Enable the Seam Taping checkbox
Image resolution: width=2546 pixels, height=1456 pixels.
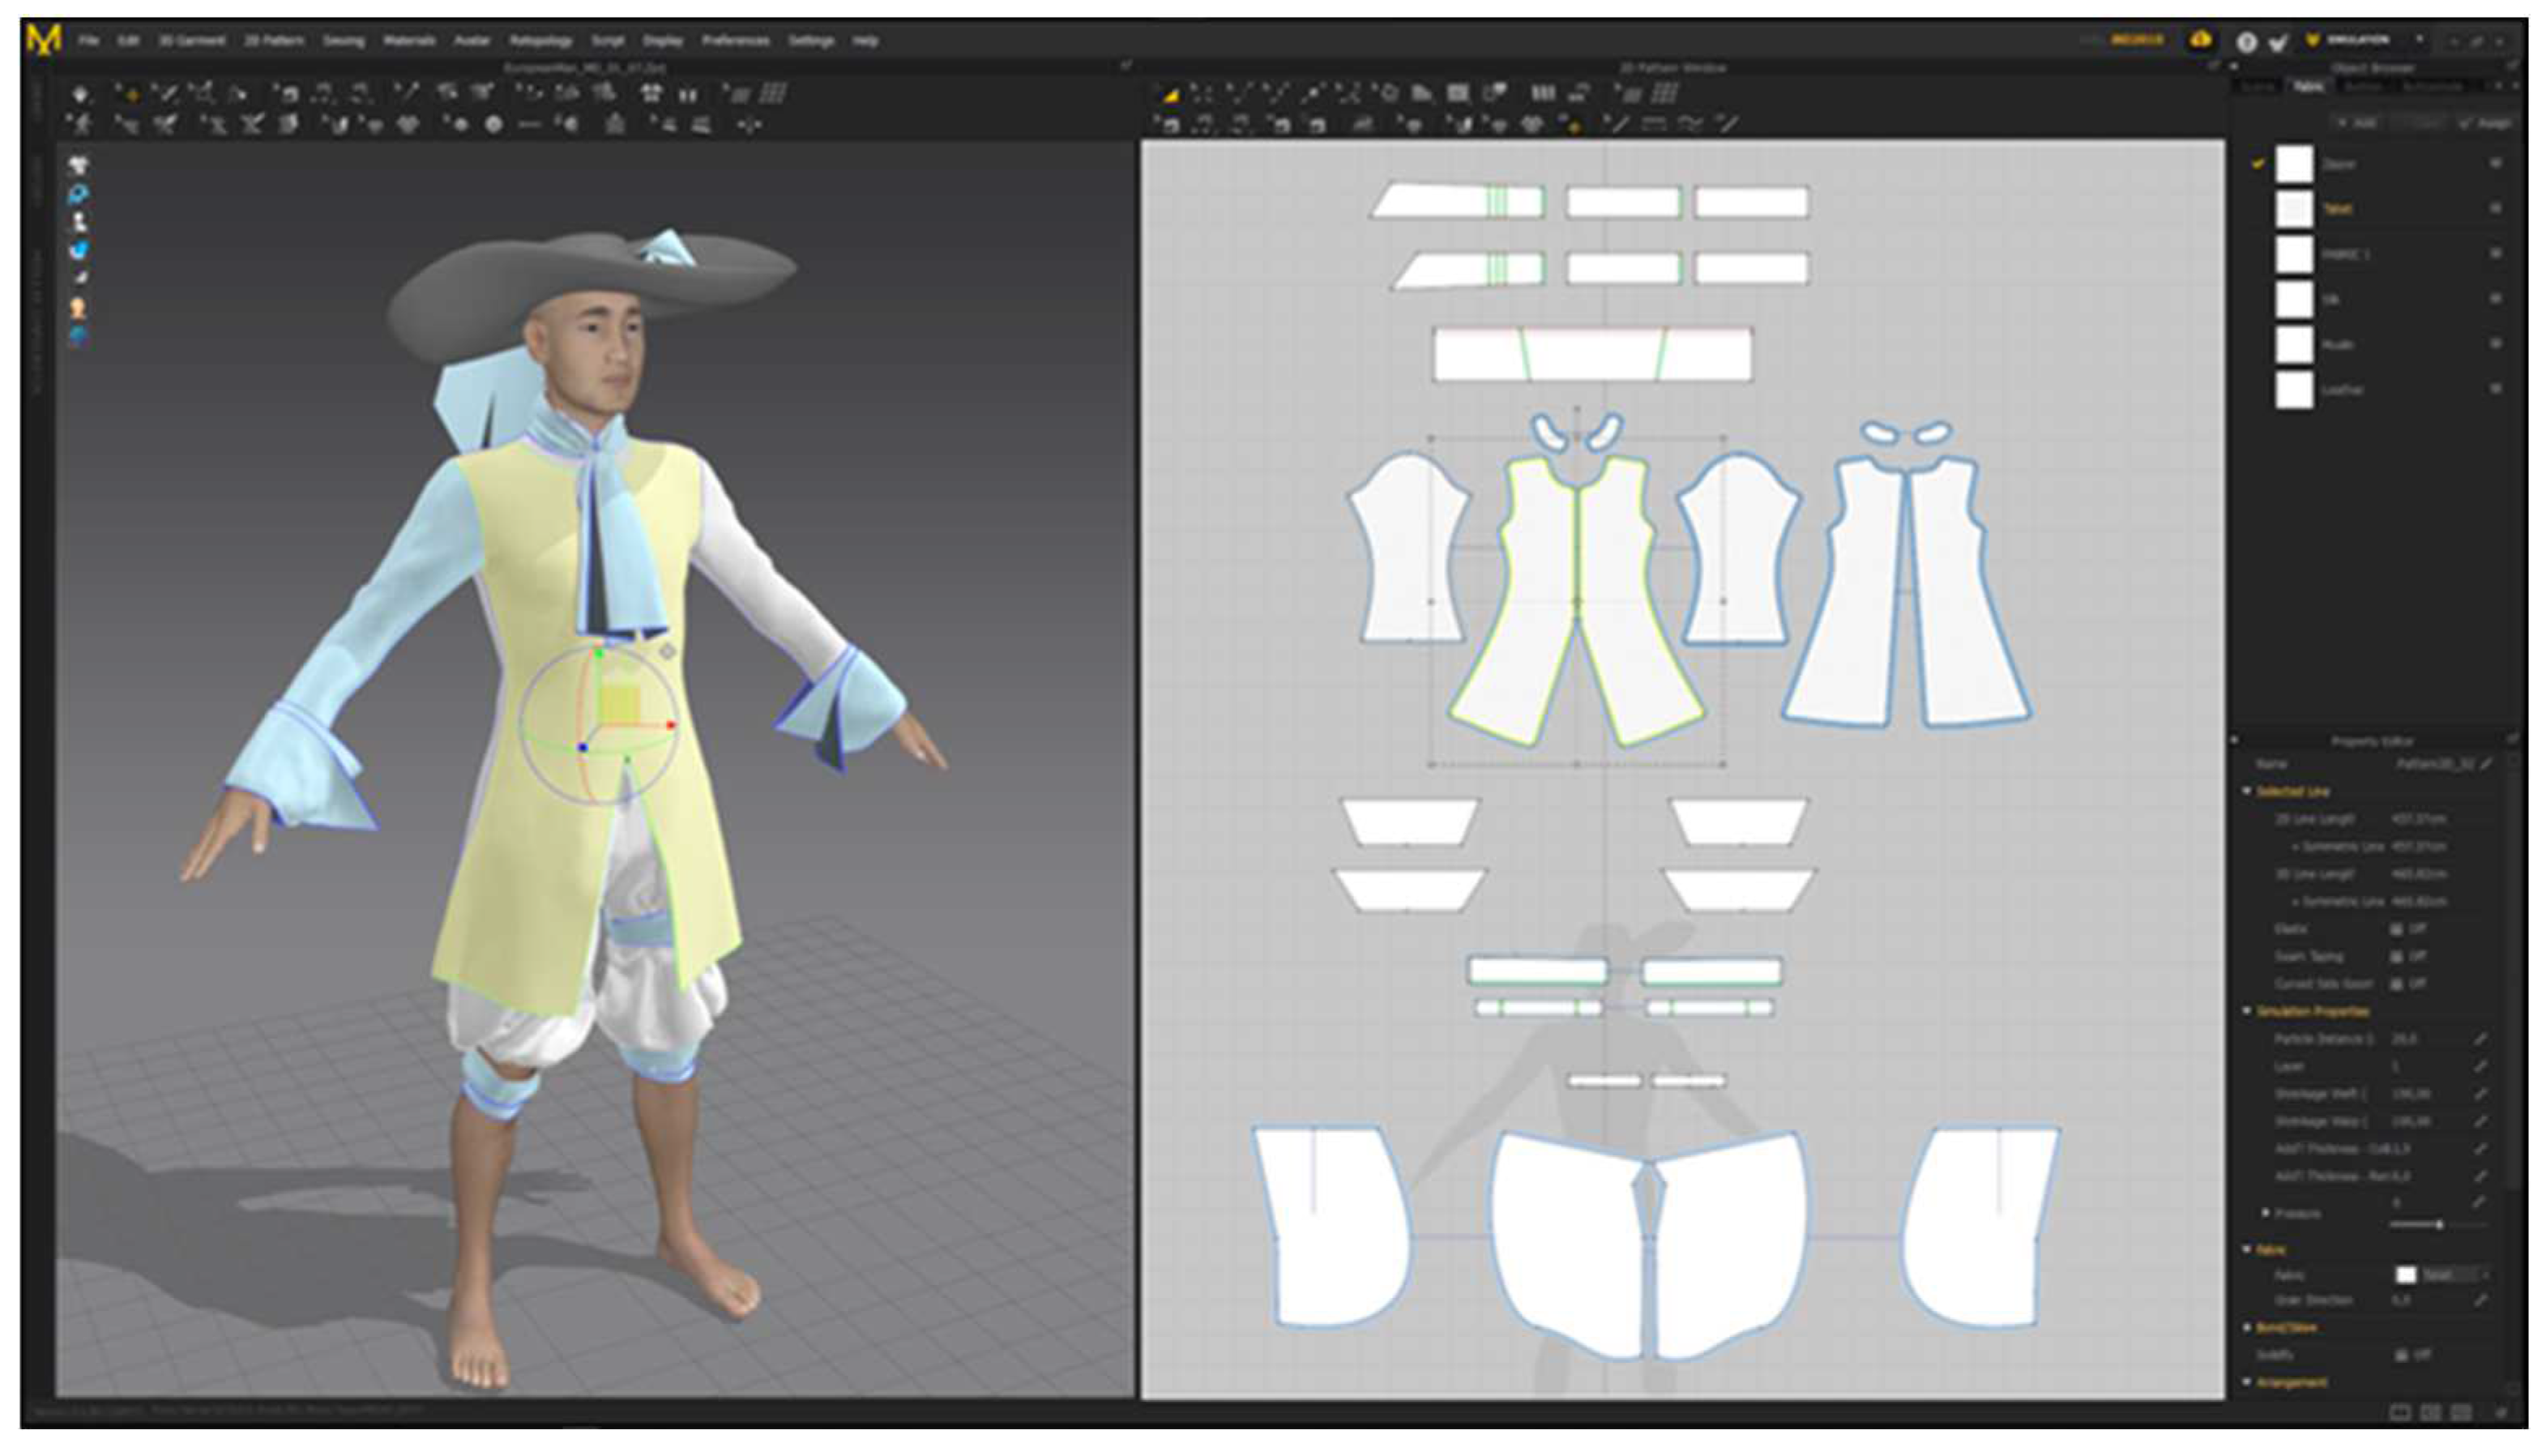click(x=2397, y=957)
